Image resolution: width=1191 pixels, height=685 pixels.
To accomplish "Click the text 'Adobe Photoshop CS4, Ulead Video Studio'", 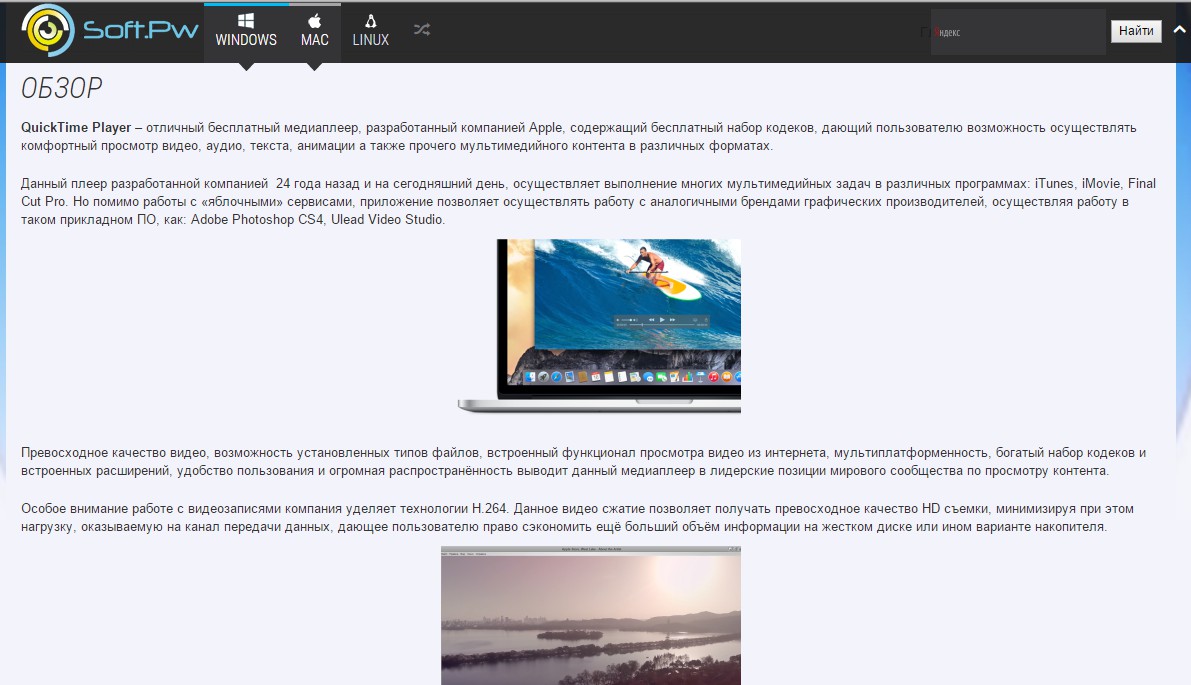I will pos(317,219).
